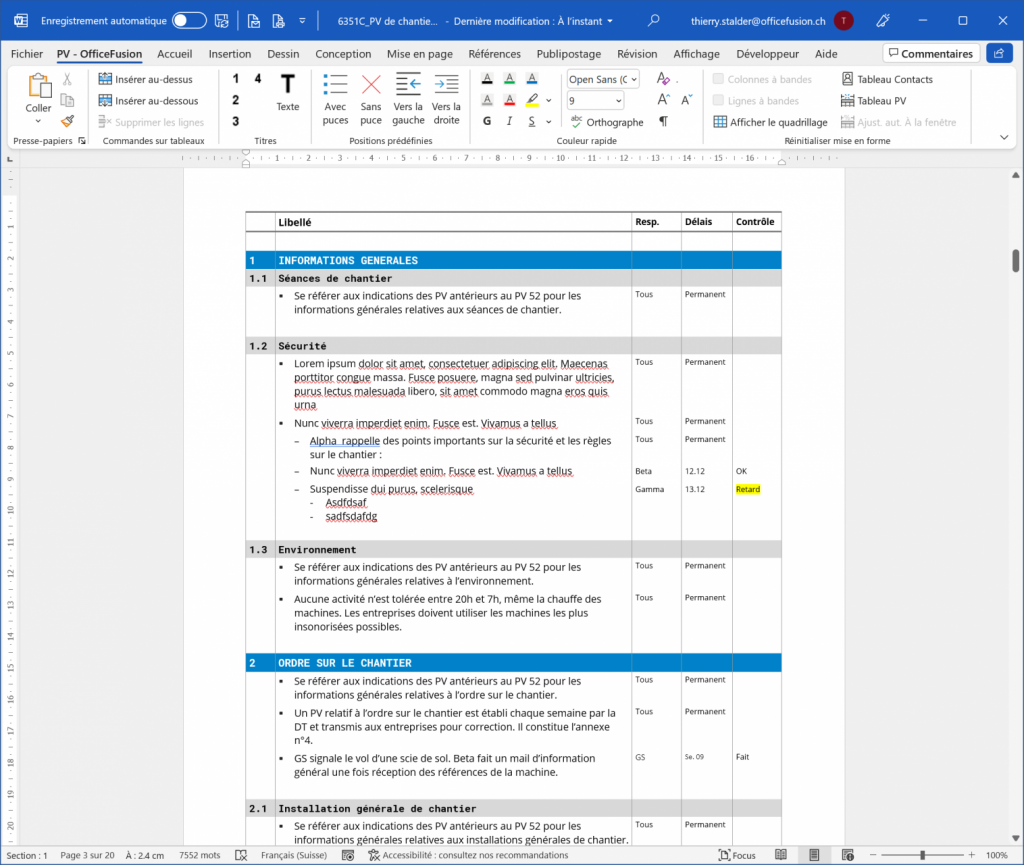Show paragraph marks pilcrow
Image resolution: width=1024 pixels, height=865 pixels.
[x=664, y=121]
